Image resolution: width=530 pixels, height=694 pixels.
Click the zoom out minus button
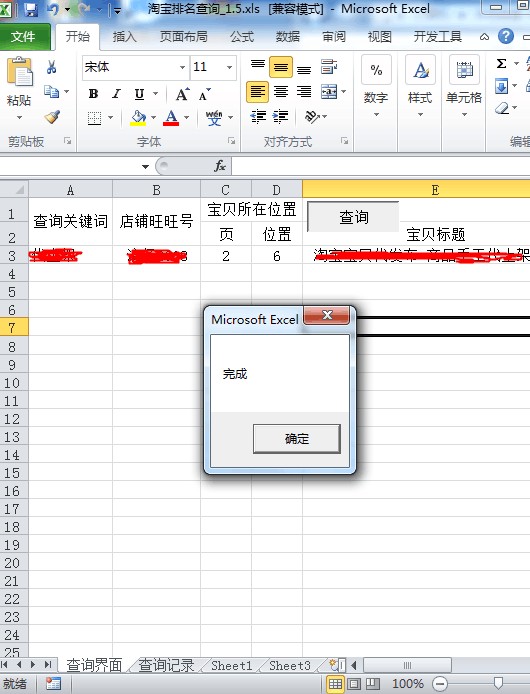440,684
